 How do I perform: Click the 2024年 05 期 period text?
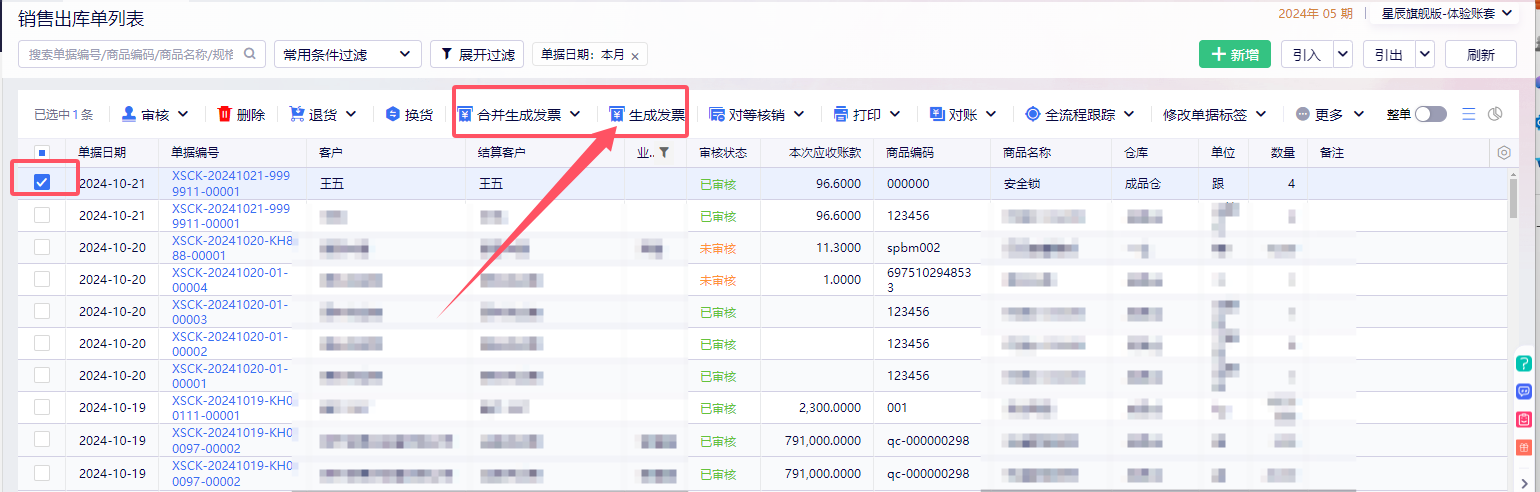(1315, 13)
